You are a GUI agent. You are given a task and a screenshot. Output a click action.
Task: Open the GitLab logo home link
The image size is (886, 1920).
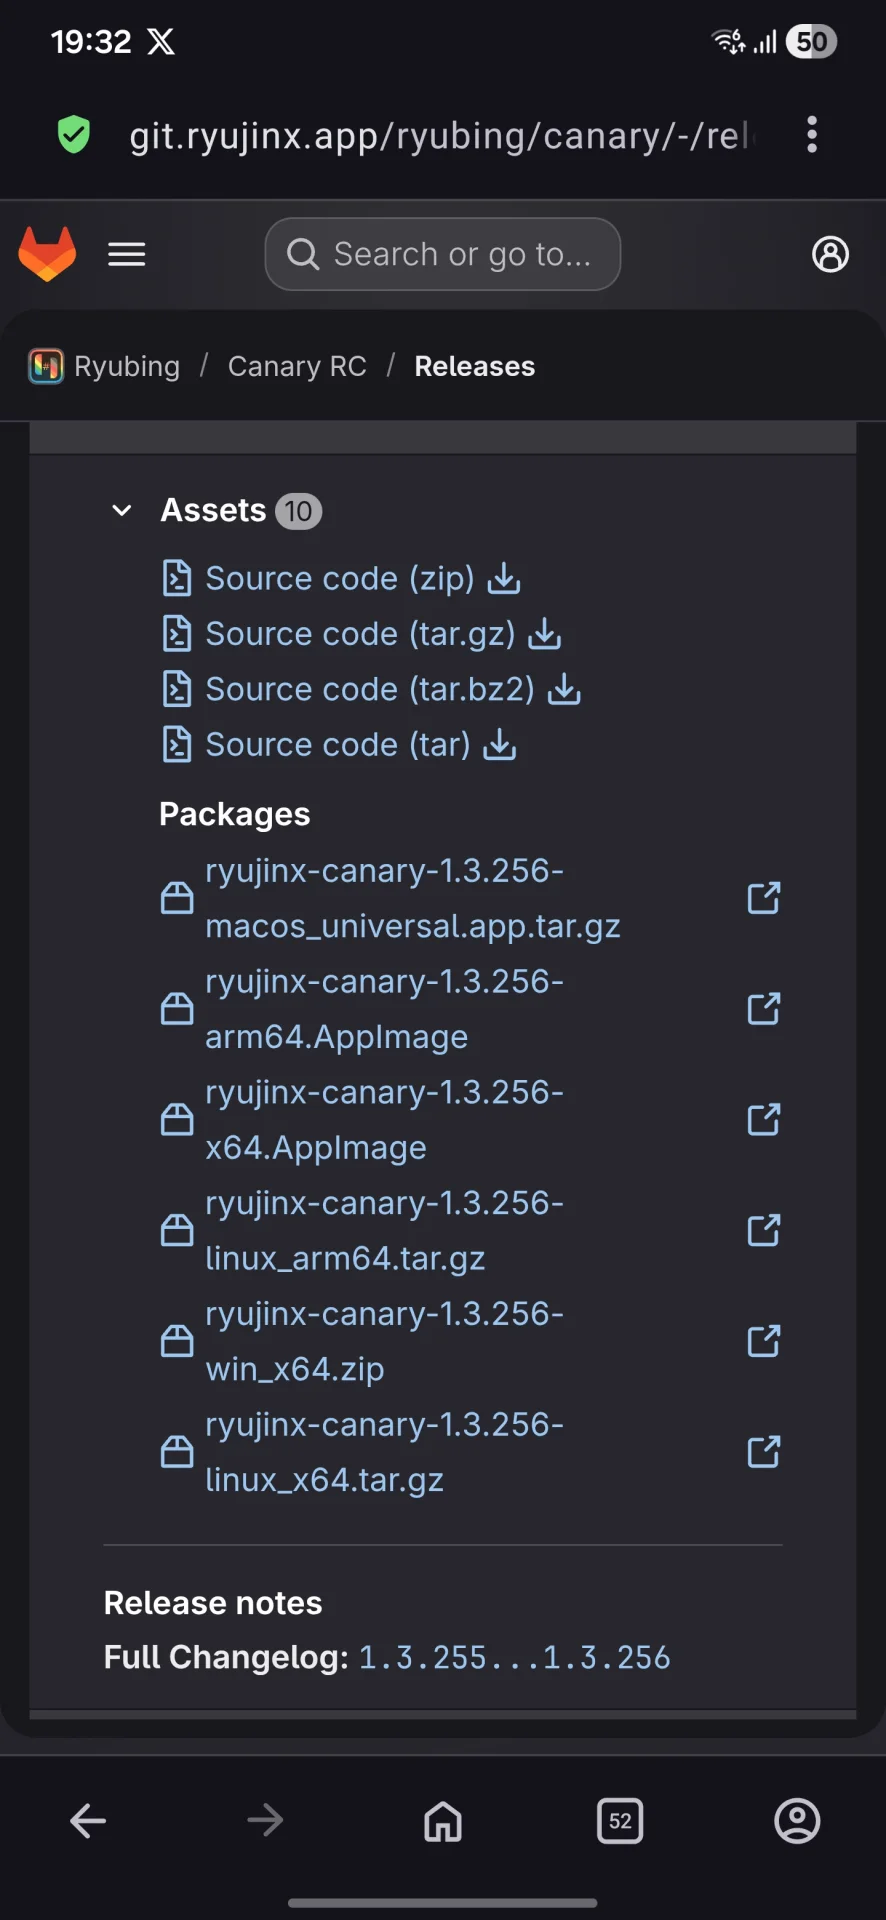coord(47,254)
